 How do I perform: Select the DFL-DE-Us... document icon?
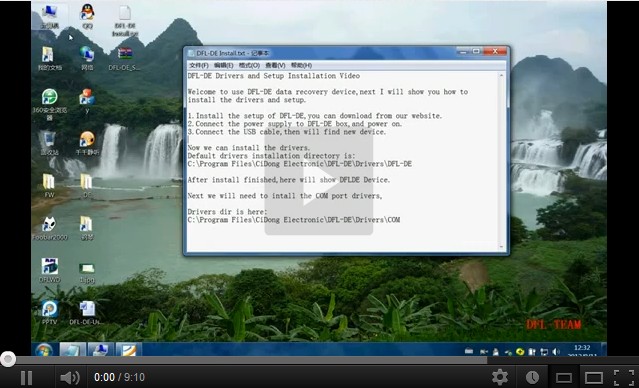[86, 313]
